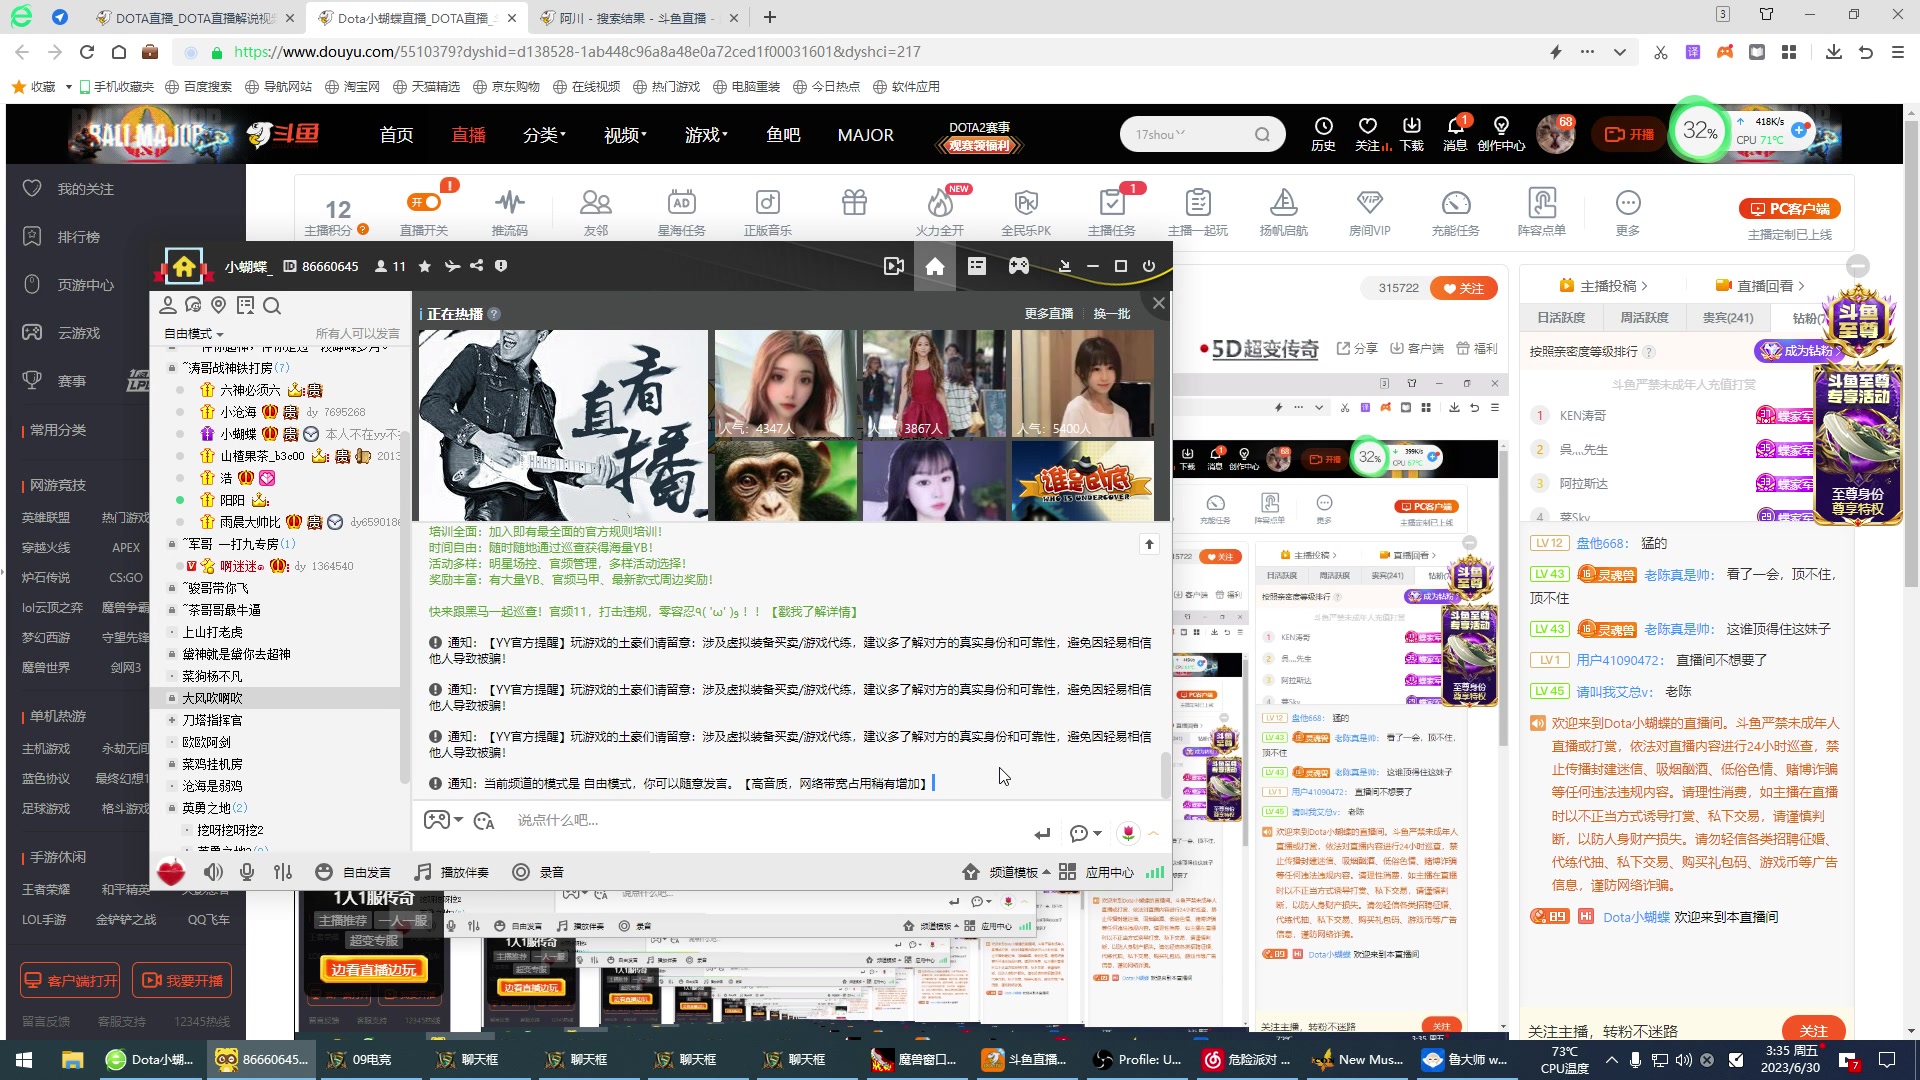The width and height of the screenshot is (1920, 1080).
Task: Open the 扬帆启航 sailboat icon
Action: click(x=1284, y=203)
